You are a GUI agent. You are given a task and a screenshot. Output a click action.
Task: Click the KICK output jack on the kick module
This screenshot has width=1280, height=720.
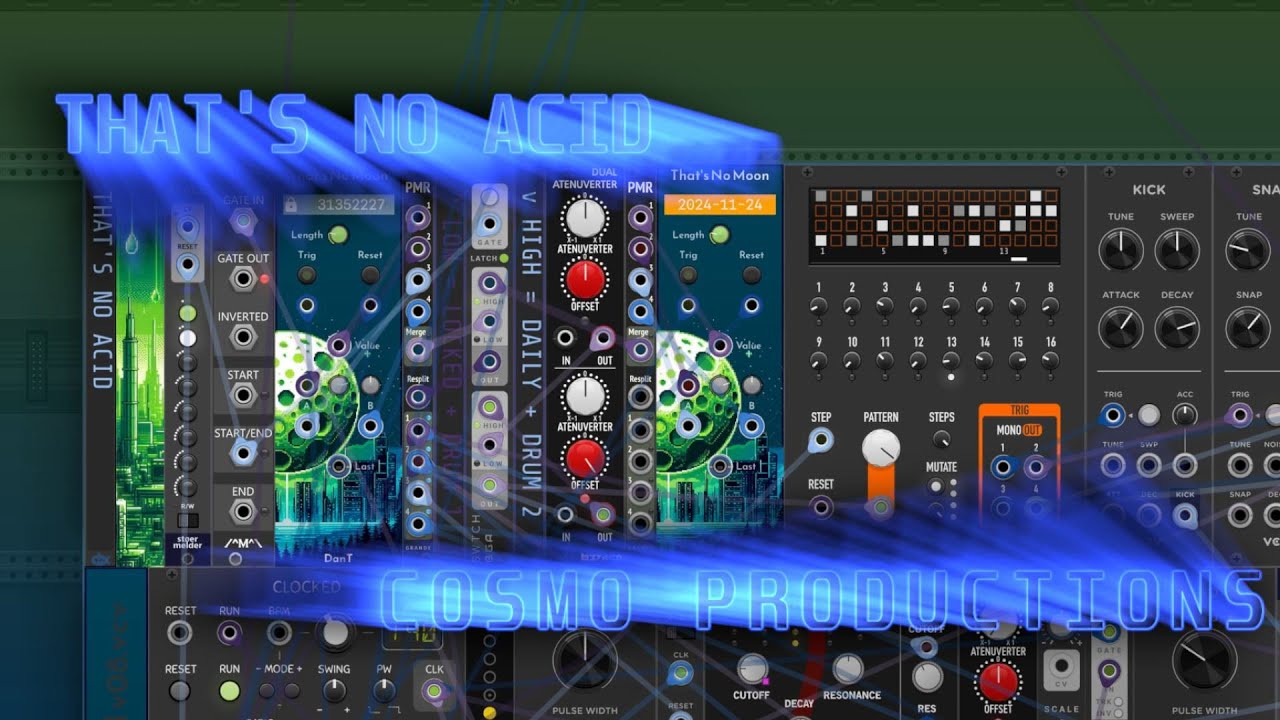click(x=1185, y=515)
